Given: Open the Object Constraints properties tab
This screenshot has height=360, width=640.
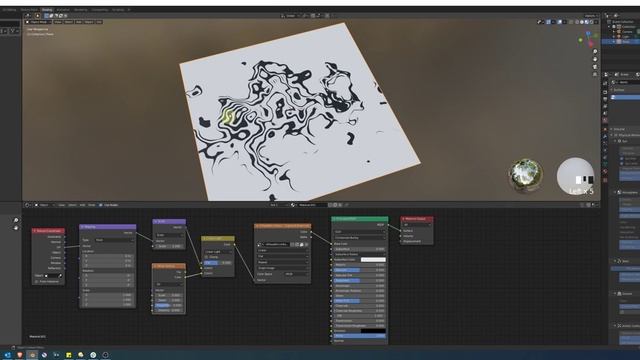Looking at the screenshot, I should tap(605, 157).
